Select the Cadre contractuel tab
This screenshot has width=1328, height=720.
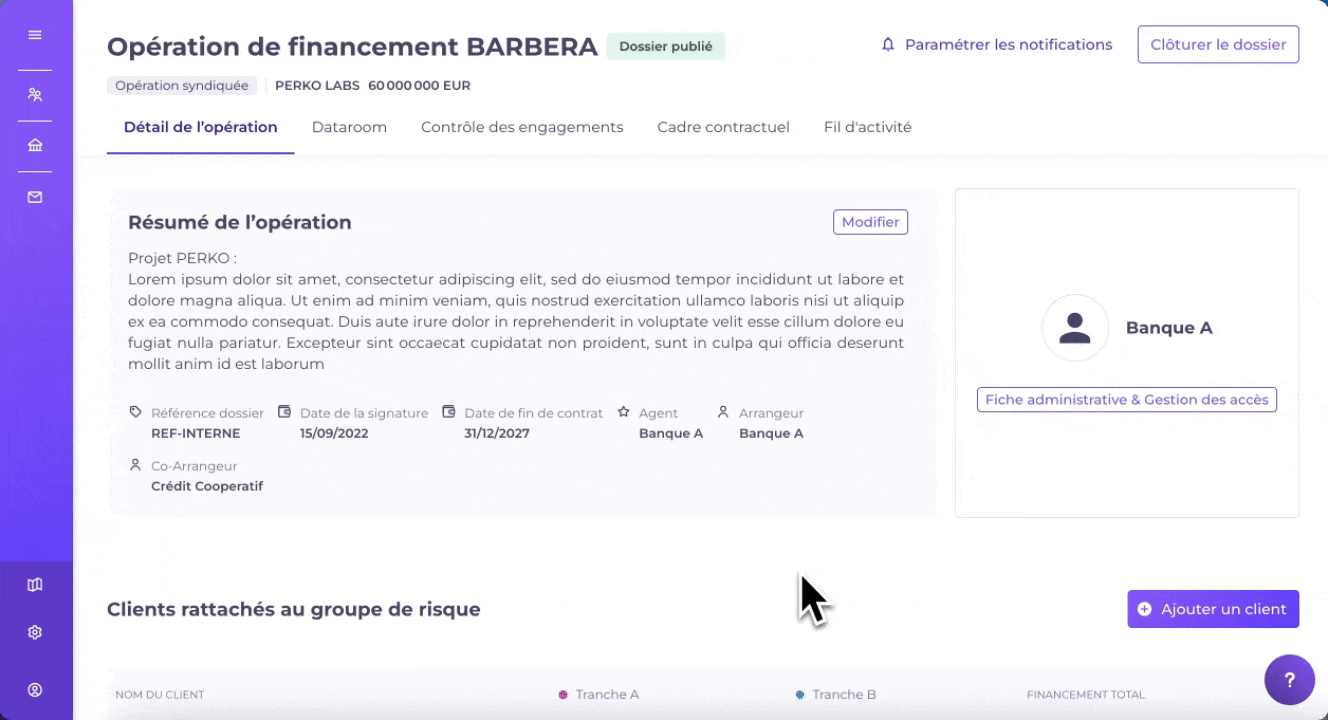(723, 127)
